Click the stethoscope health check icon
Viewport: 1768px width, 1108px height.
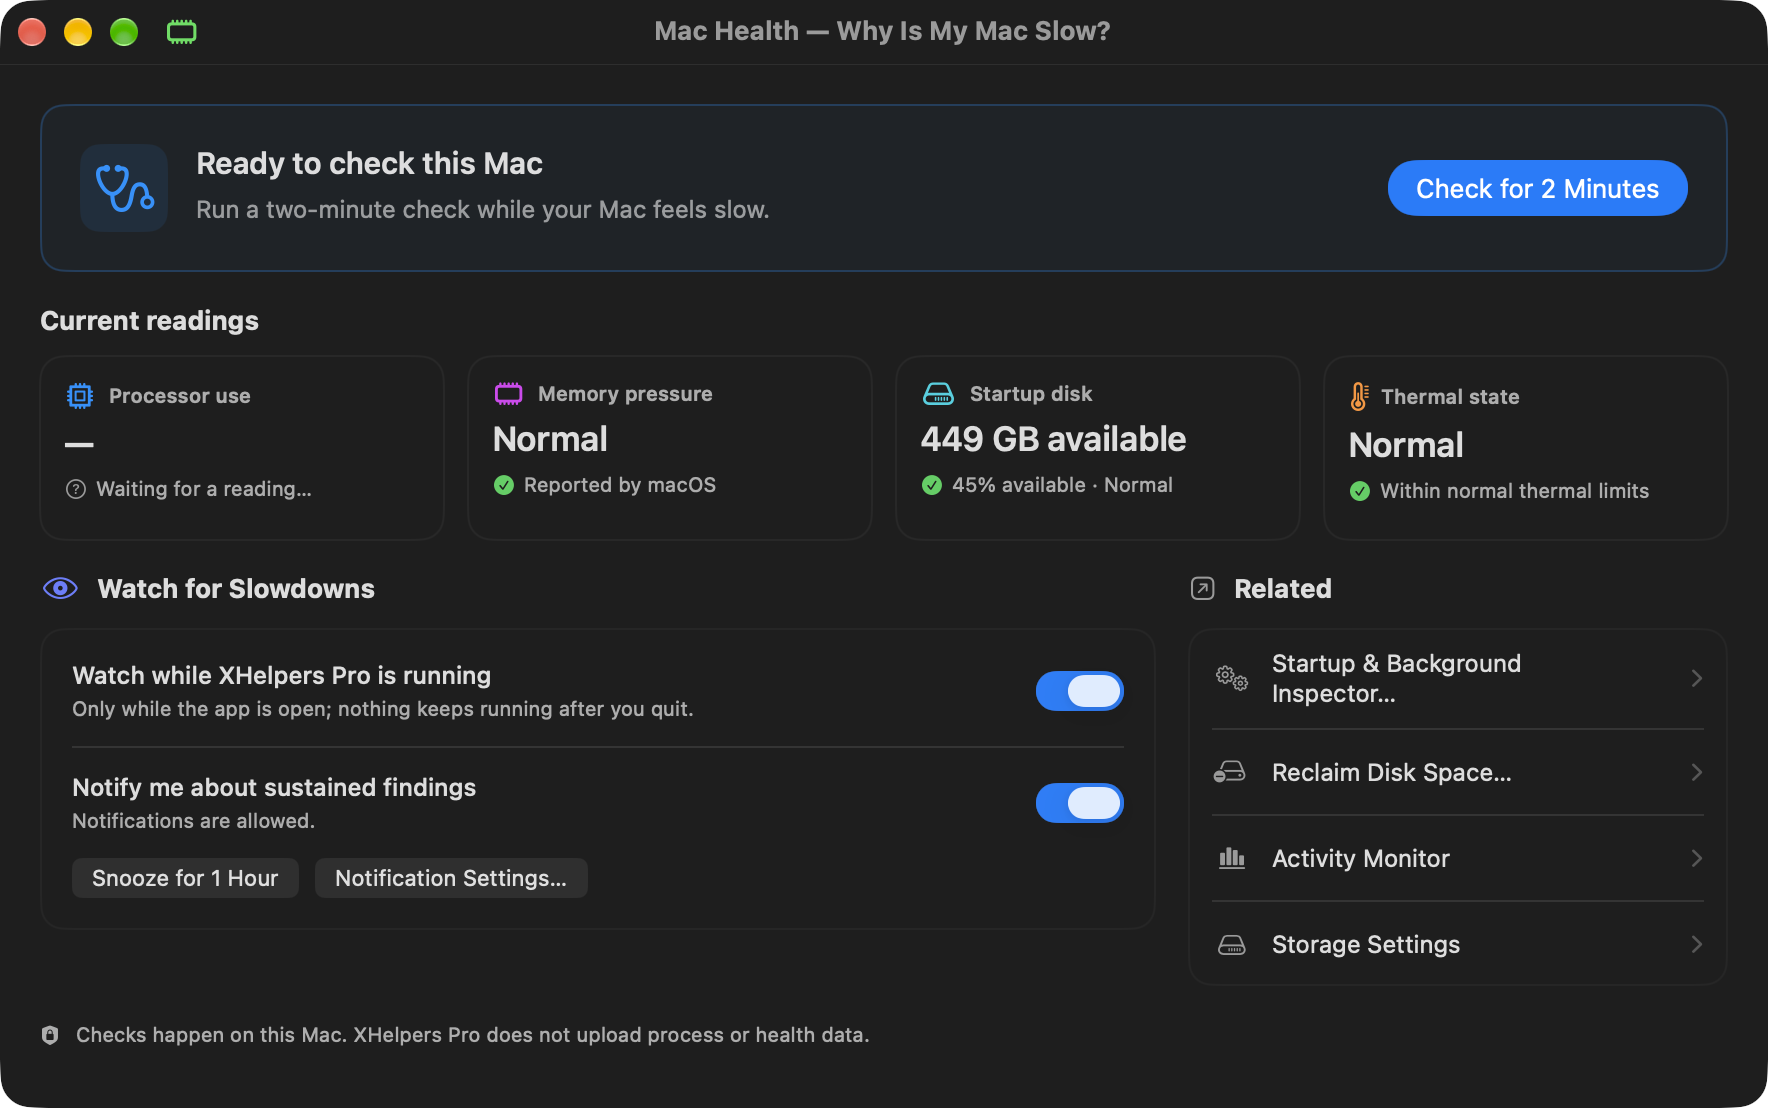[124, 188]
